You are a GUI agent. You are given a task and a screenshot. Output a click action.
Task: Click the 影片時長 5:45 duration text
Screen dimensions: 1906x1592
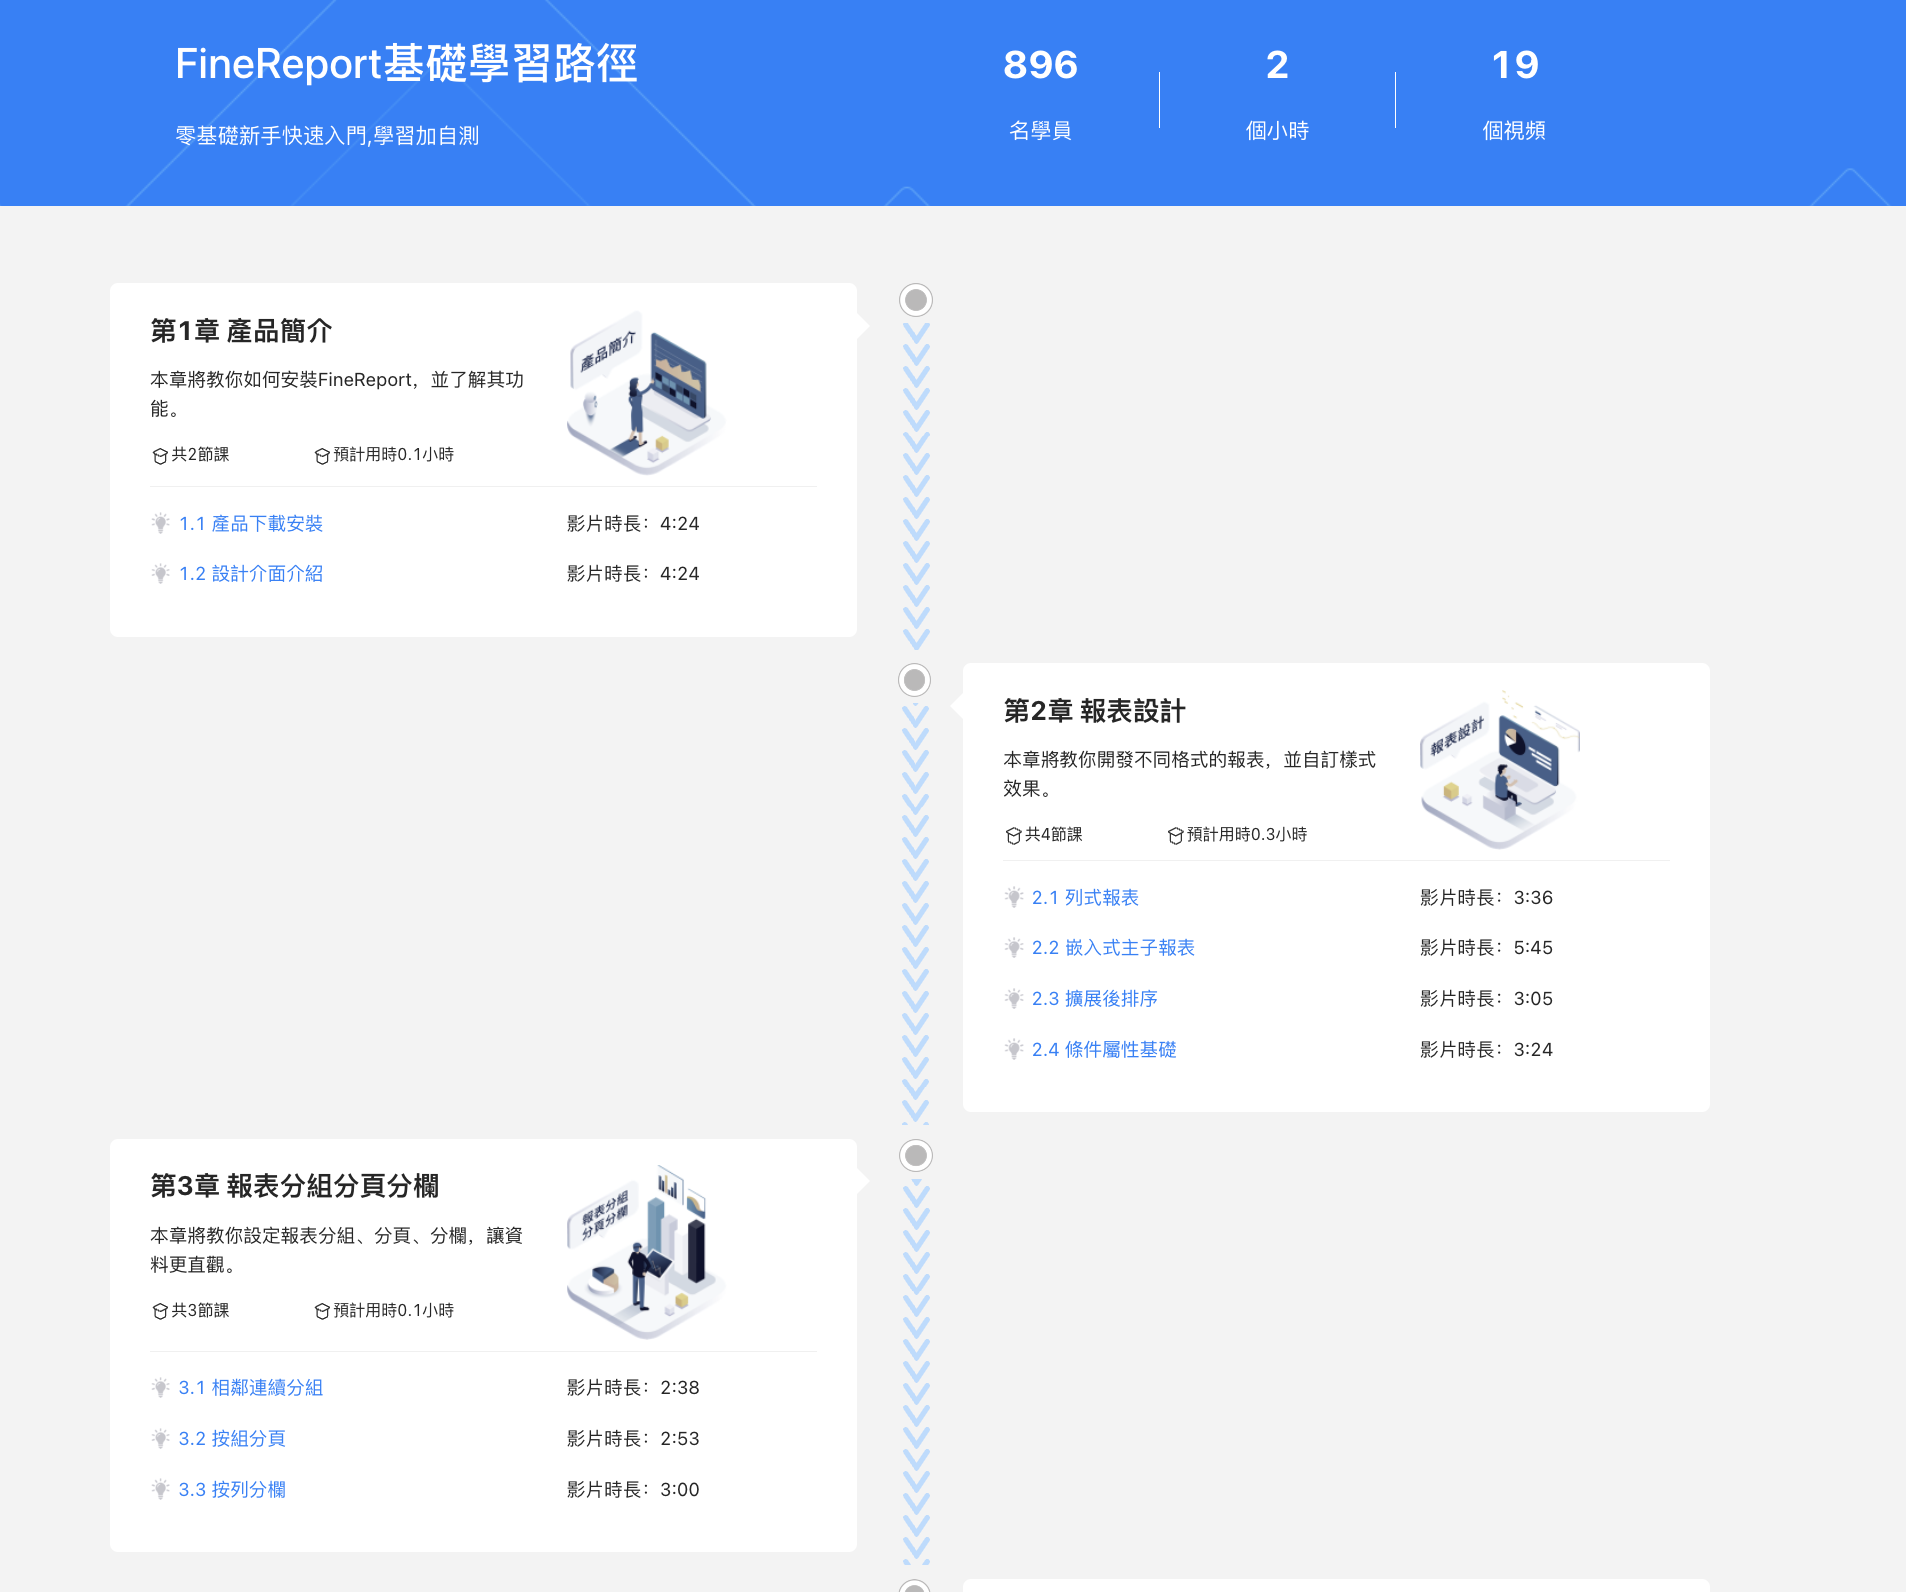click(1486, 947)
